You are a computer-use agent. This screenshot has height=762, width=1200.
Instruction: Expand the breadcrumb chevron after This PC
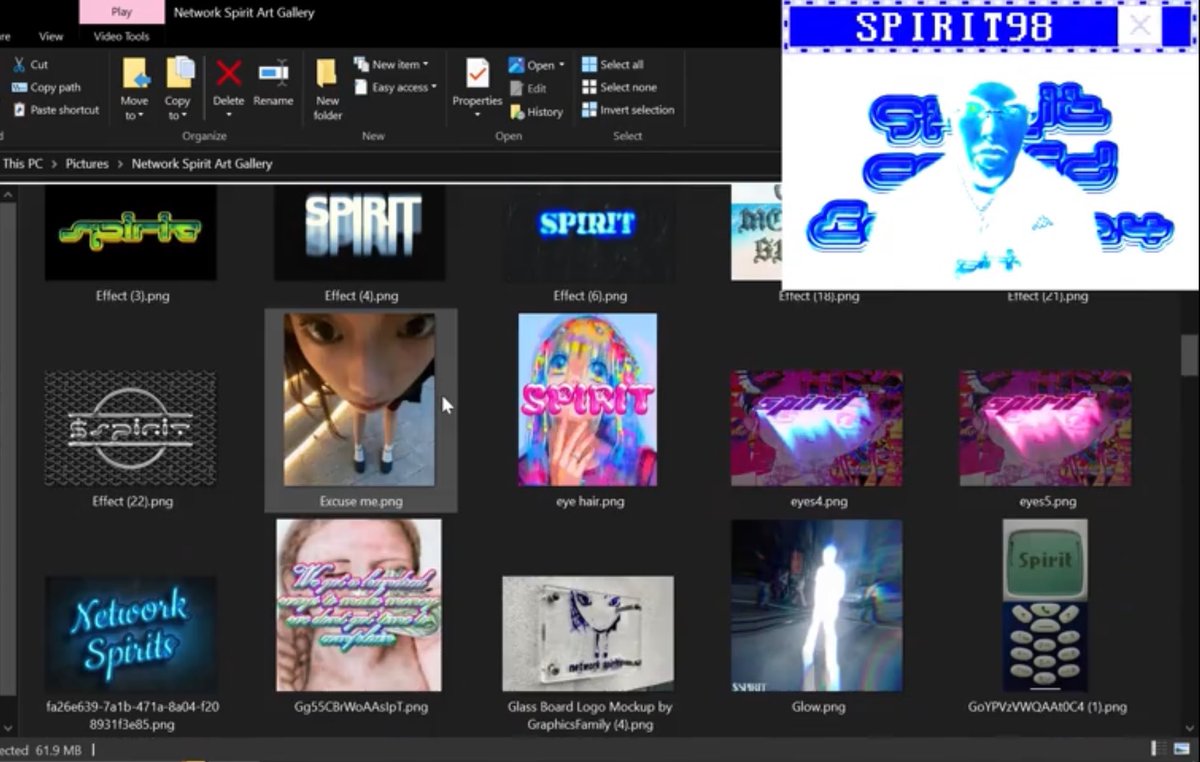[54, 164]
